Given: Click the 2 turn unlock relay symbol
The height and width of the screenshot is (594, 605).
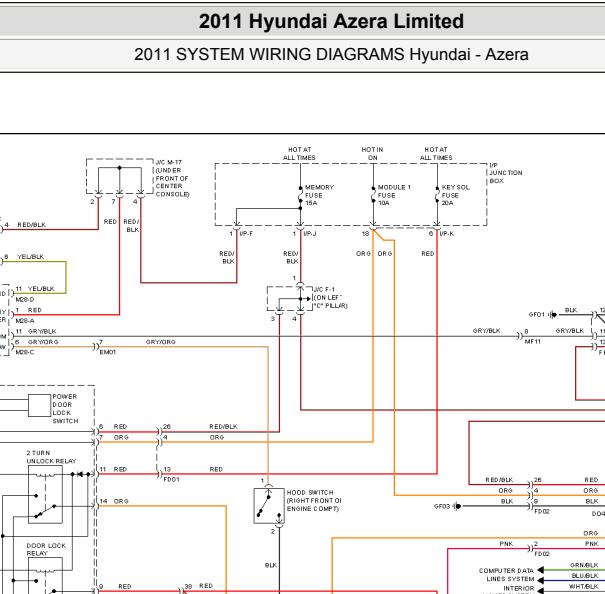Looking at the screenshot, I should pyautogui.click(x=45, y=494).
